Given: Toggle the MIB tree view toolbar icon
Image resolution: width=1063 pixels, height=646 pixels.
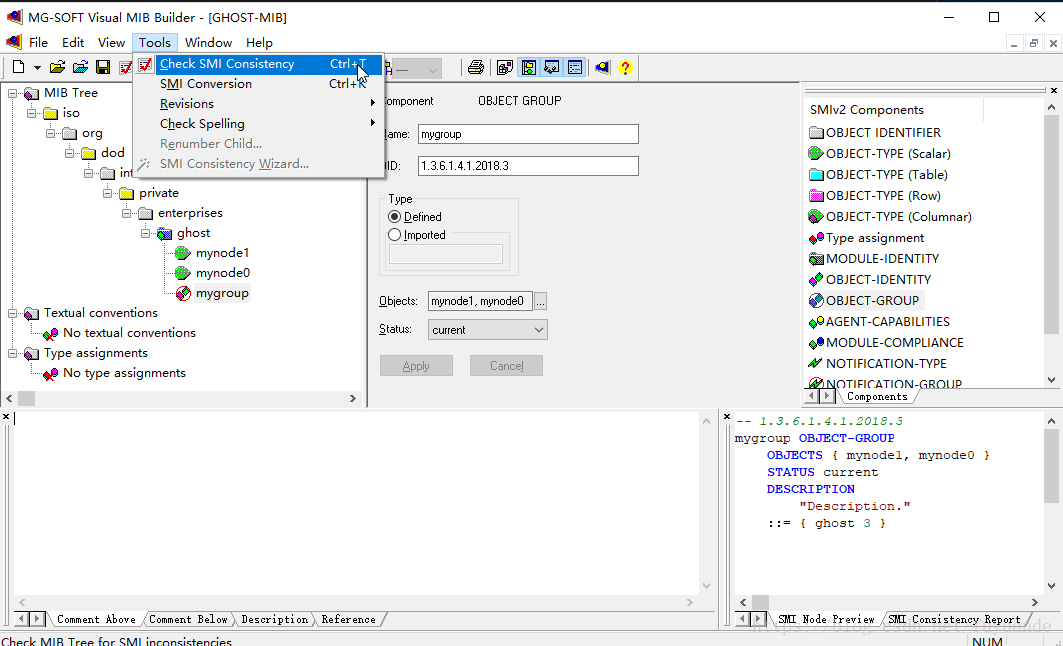Looking at the screenshot, I should 529,67.
